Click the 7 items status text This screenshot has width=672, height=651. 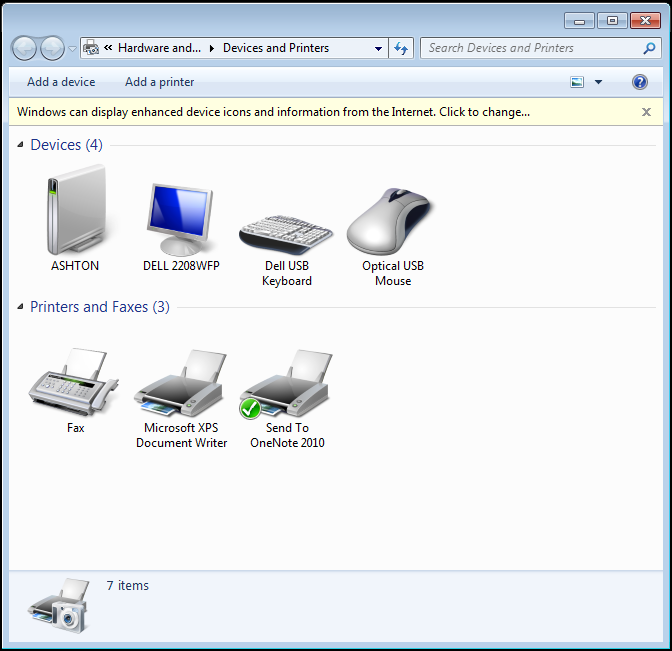[x=127, y=585]
